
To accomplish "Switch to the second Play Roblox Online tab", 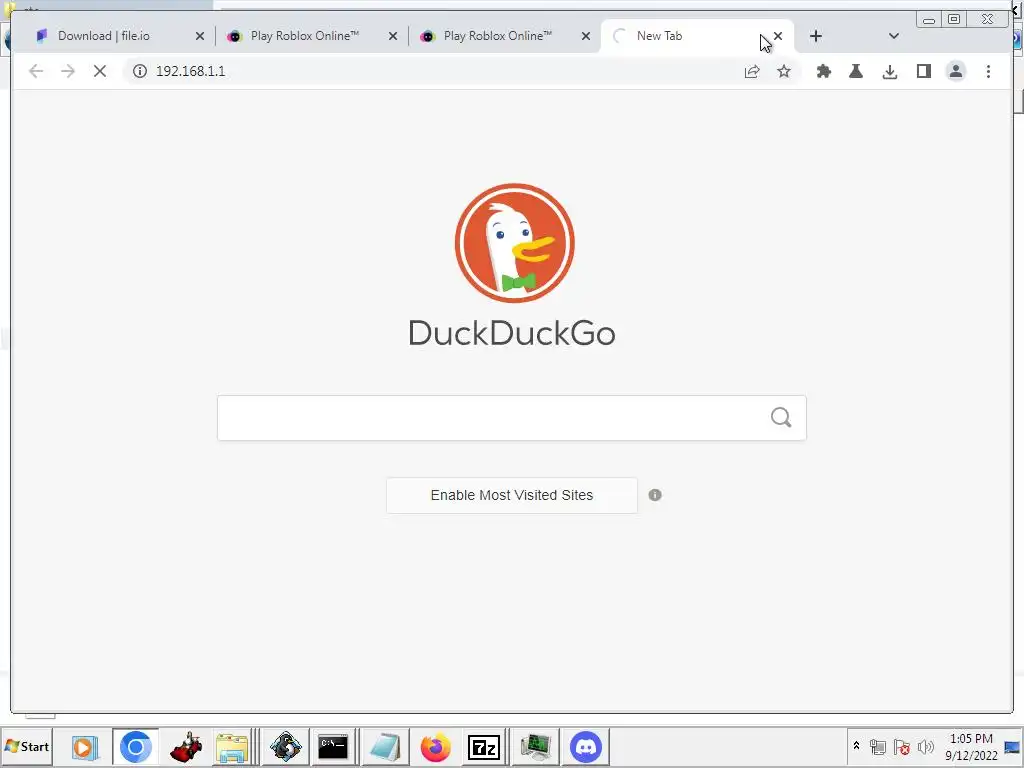I will pyautogui.click(x=498, y=36).
